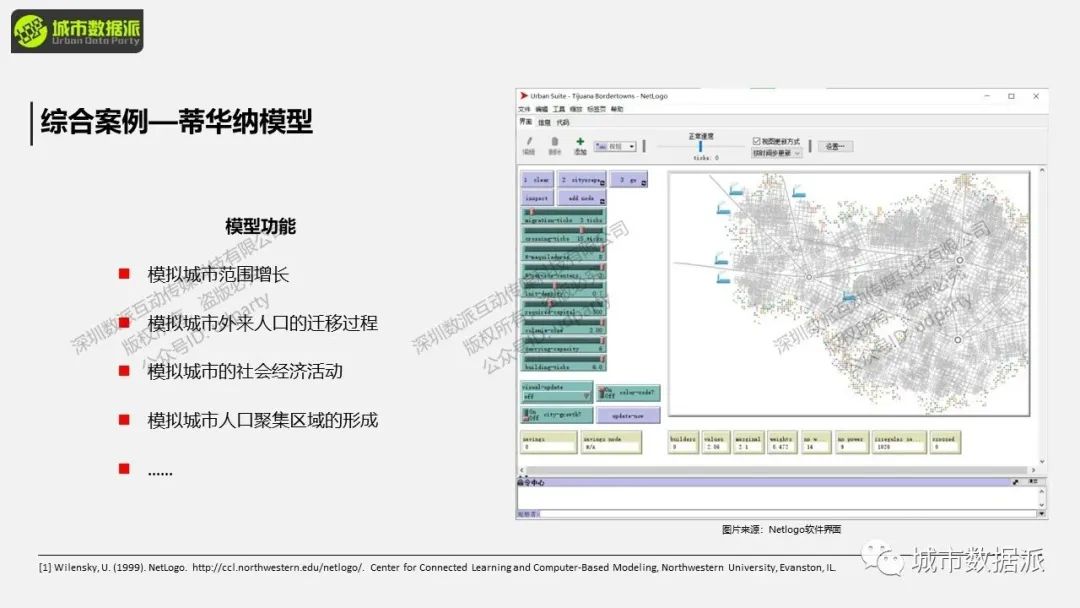Click the right arrow of horizontal scrollbar
1080x608 pixels.
[1033, 470]
